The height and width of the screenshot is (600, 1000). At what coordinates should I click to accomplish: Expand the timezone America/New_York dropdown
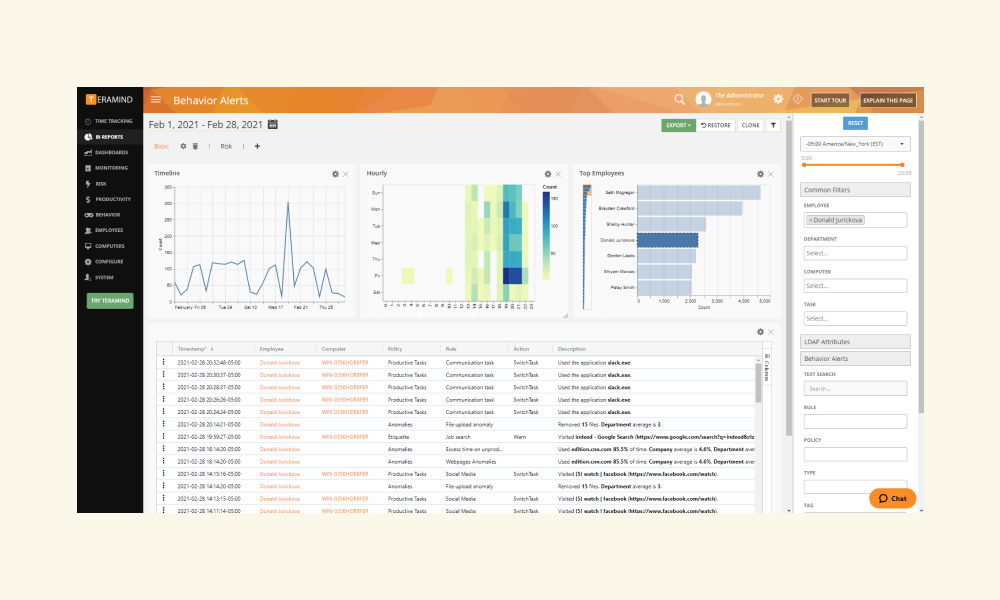click(x=855, y=144)
